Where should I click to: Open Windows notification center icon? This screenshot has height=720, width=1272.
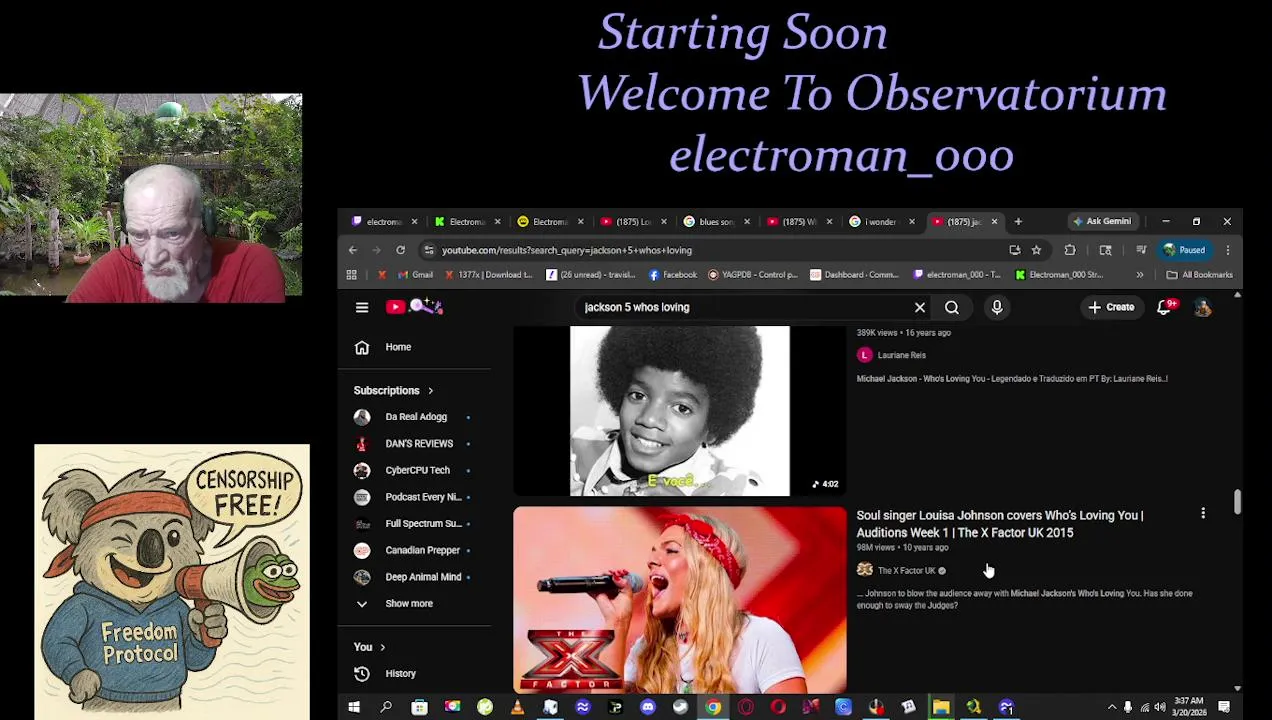click(x=1224, y=708)
